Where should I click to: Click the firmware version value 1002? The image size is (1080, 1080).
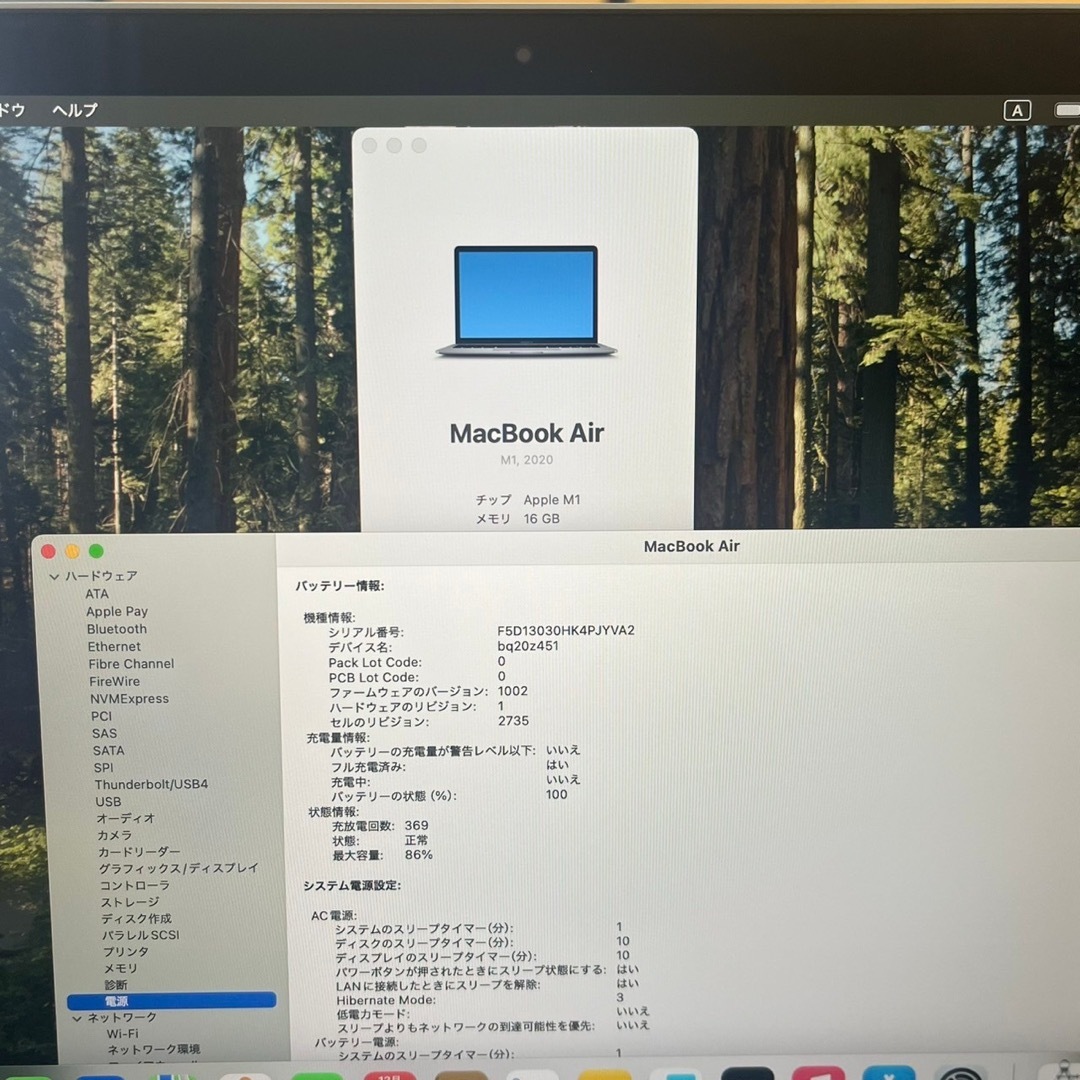click(x=512, y=691)
